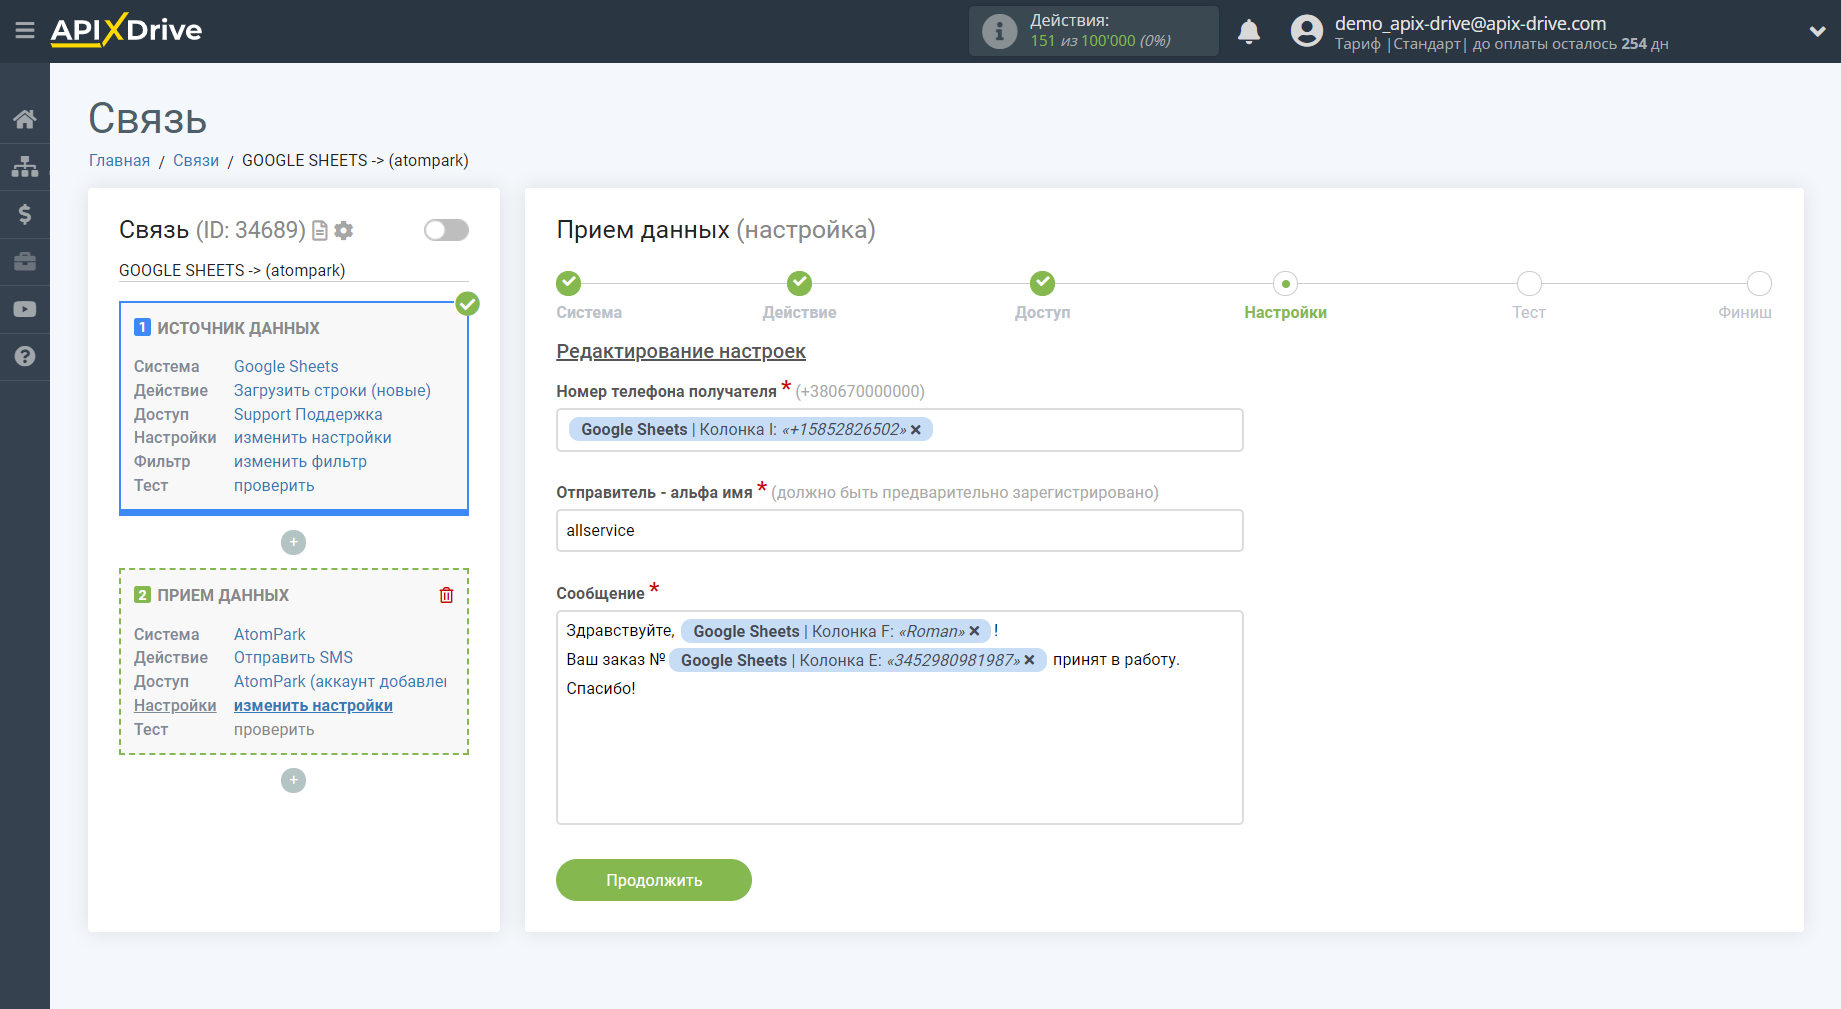Viewport: 1841px width, 1009px height.
Task: Click the Продолжить button
Action: click(654, 880)
